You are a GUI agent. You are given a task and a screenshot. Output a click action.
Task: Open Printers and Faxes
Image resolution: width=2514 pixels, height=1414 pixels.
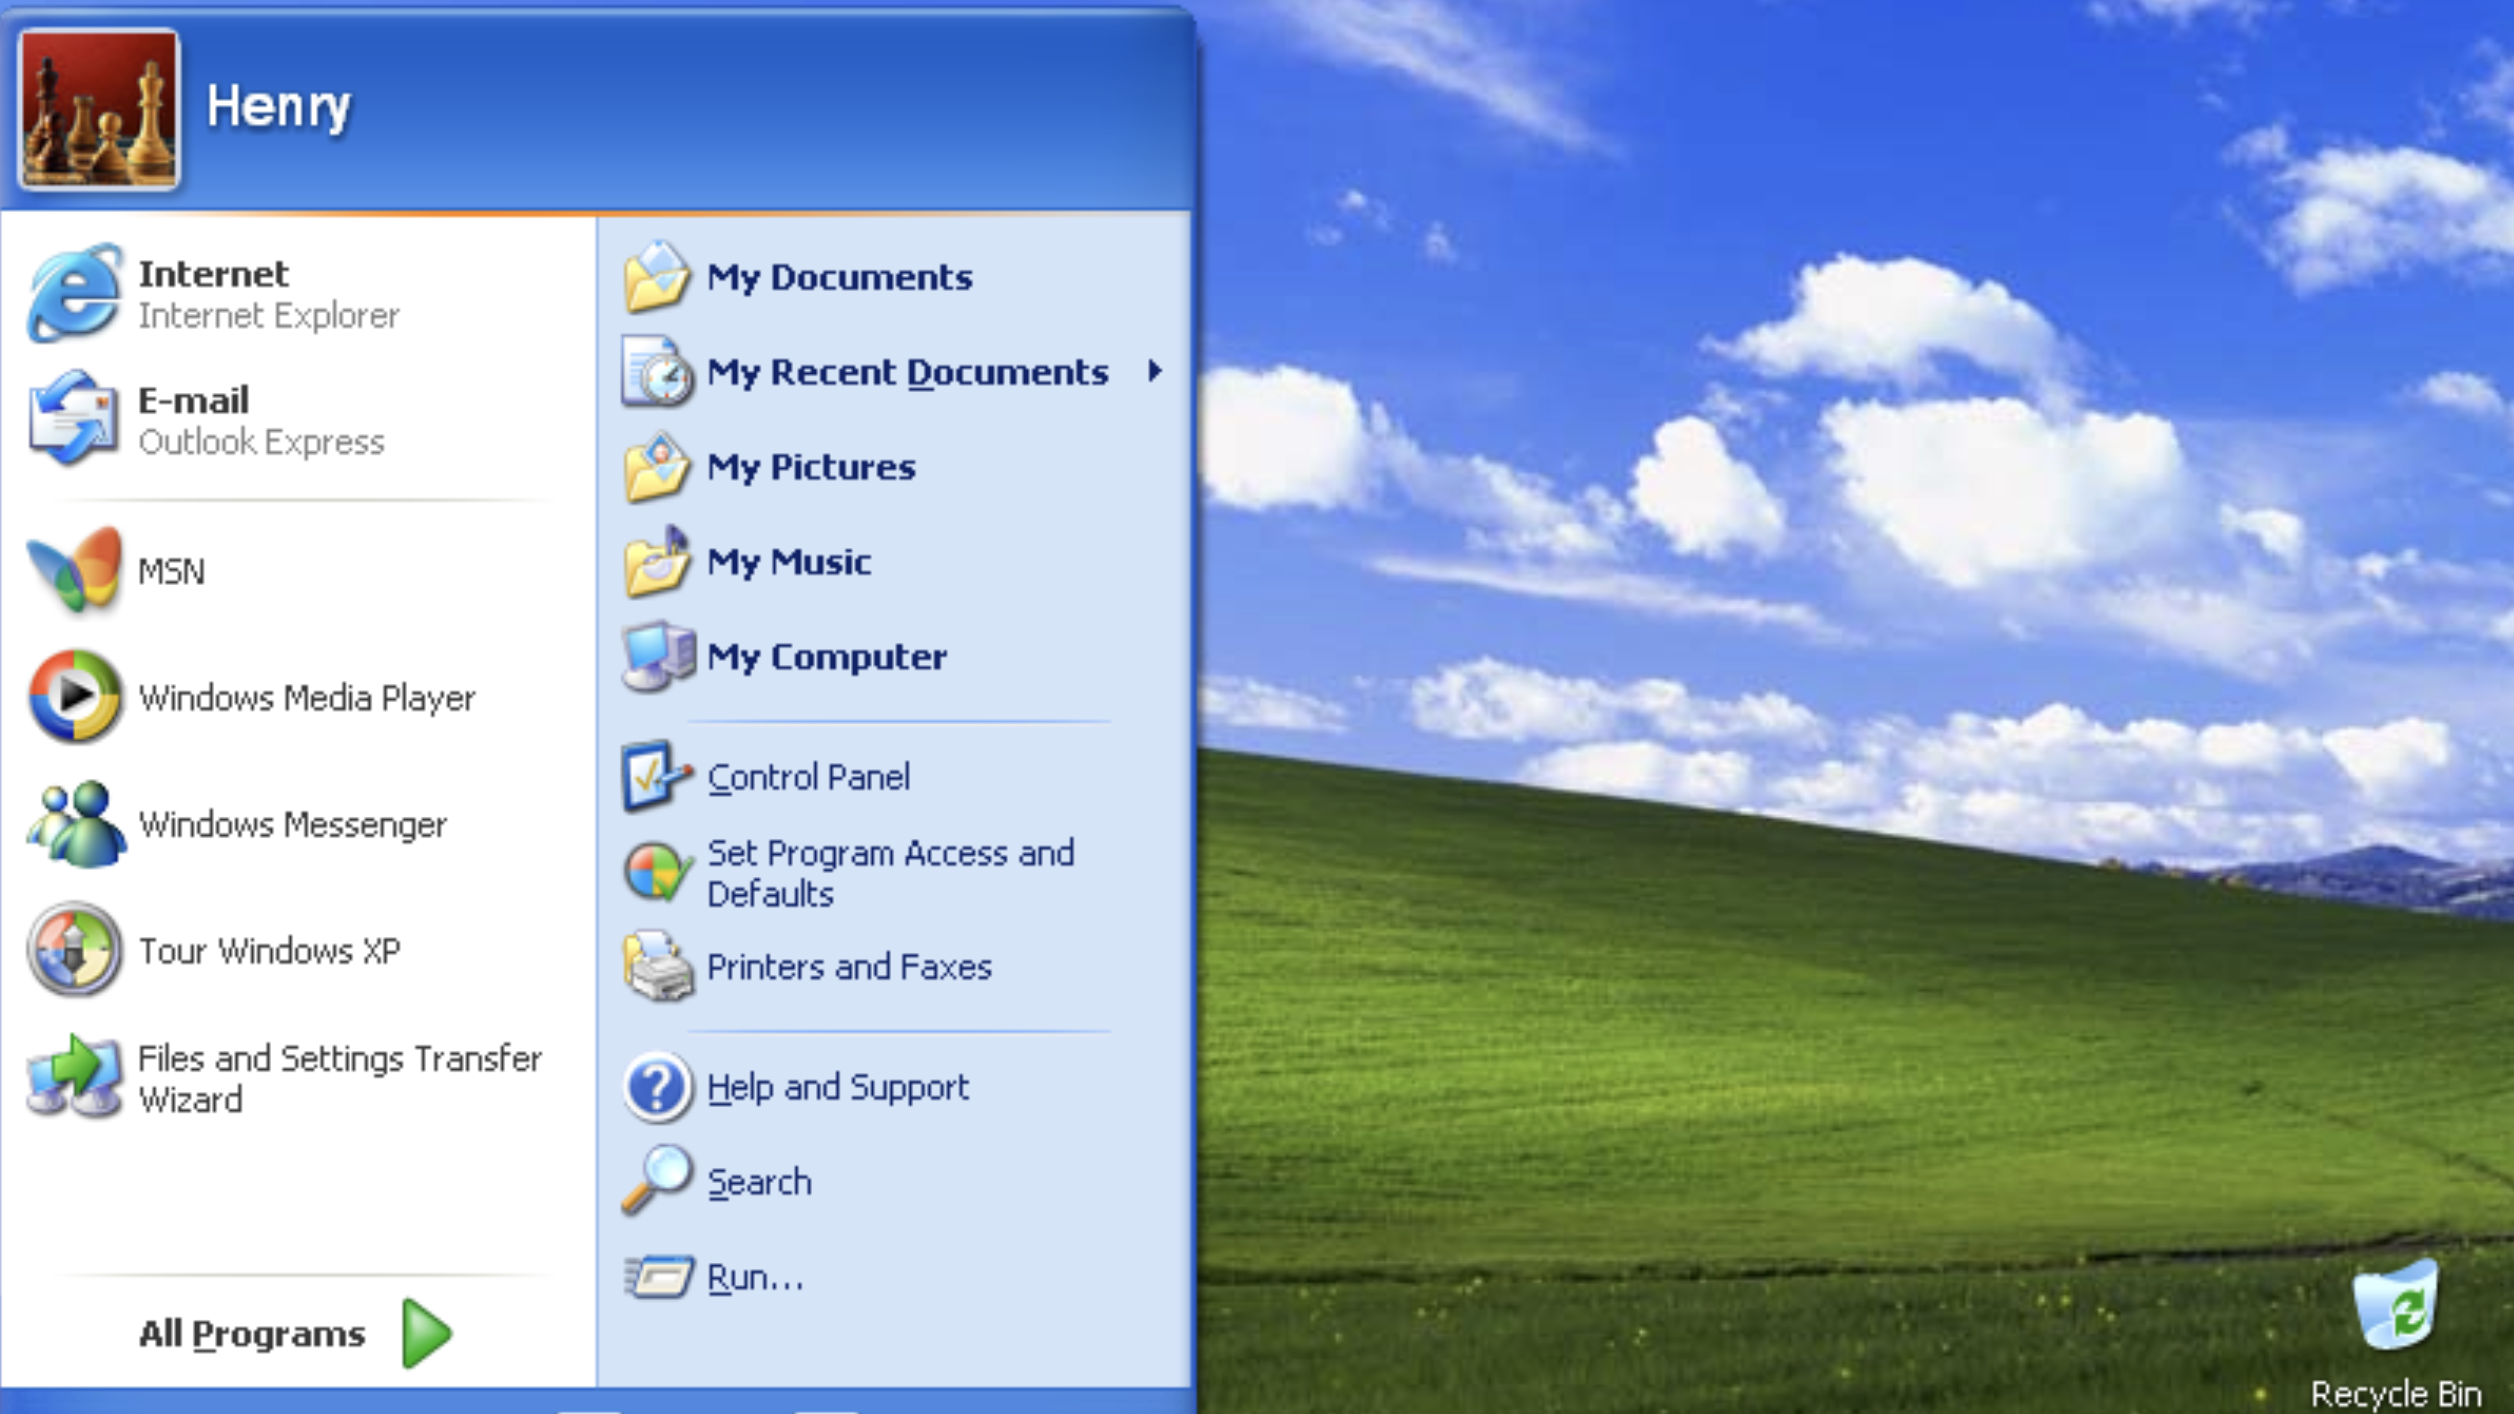[x=849, y=966]
